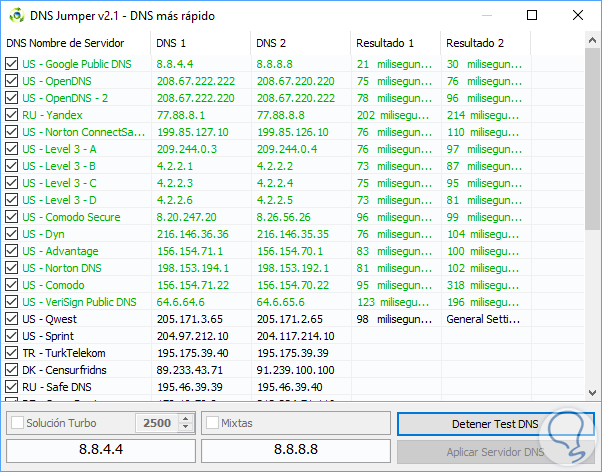Click DNS 1 address 216.146.36.36
Screen dimensions: 602x472
click(x=193, y=234)
